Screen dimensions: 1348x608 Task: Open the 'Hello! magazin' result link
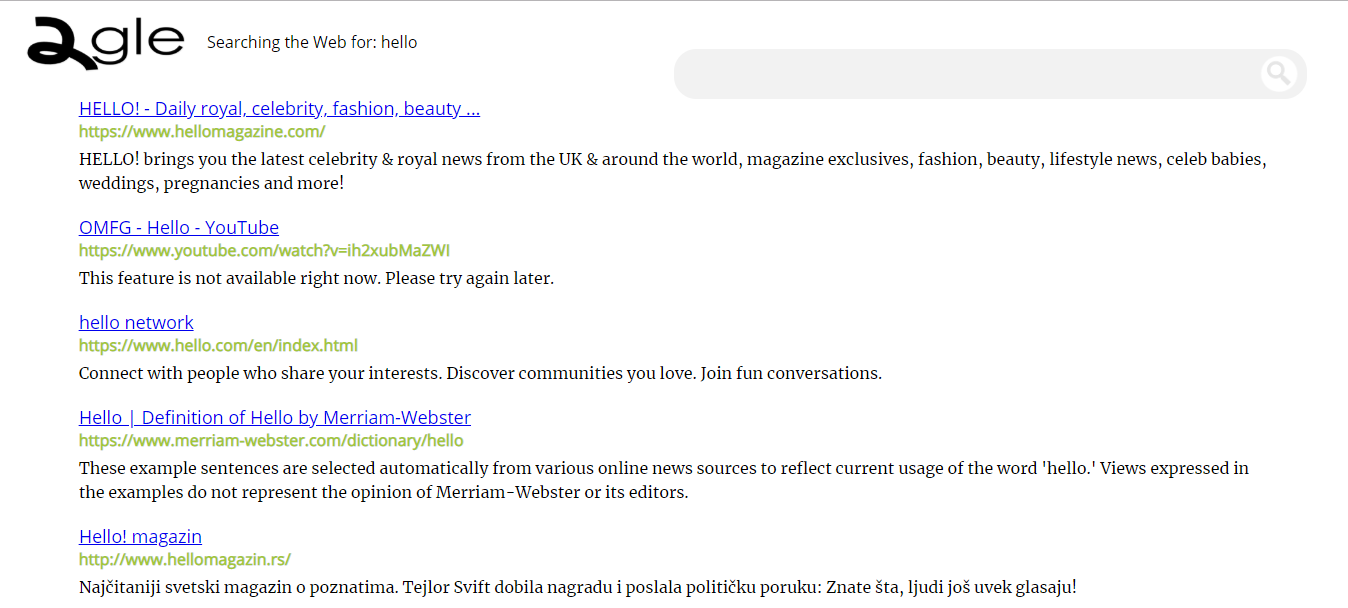[140, 536]
